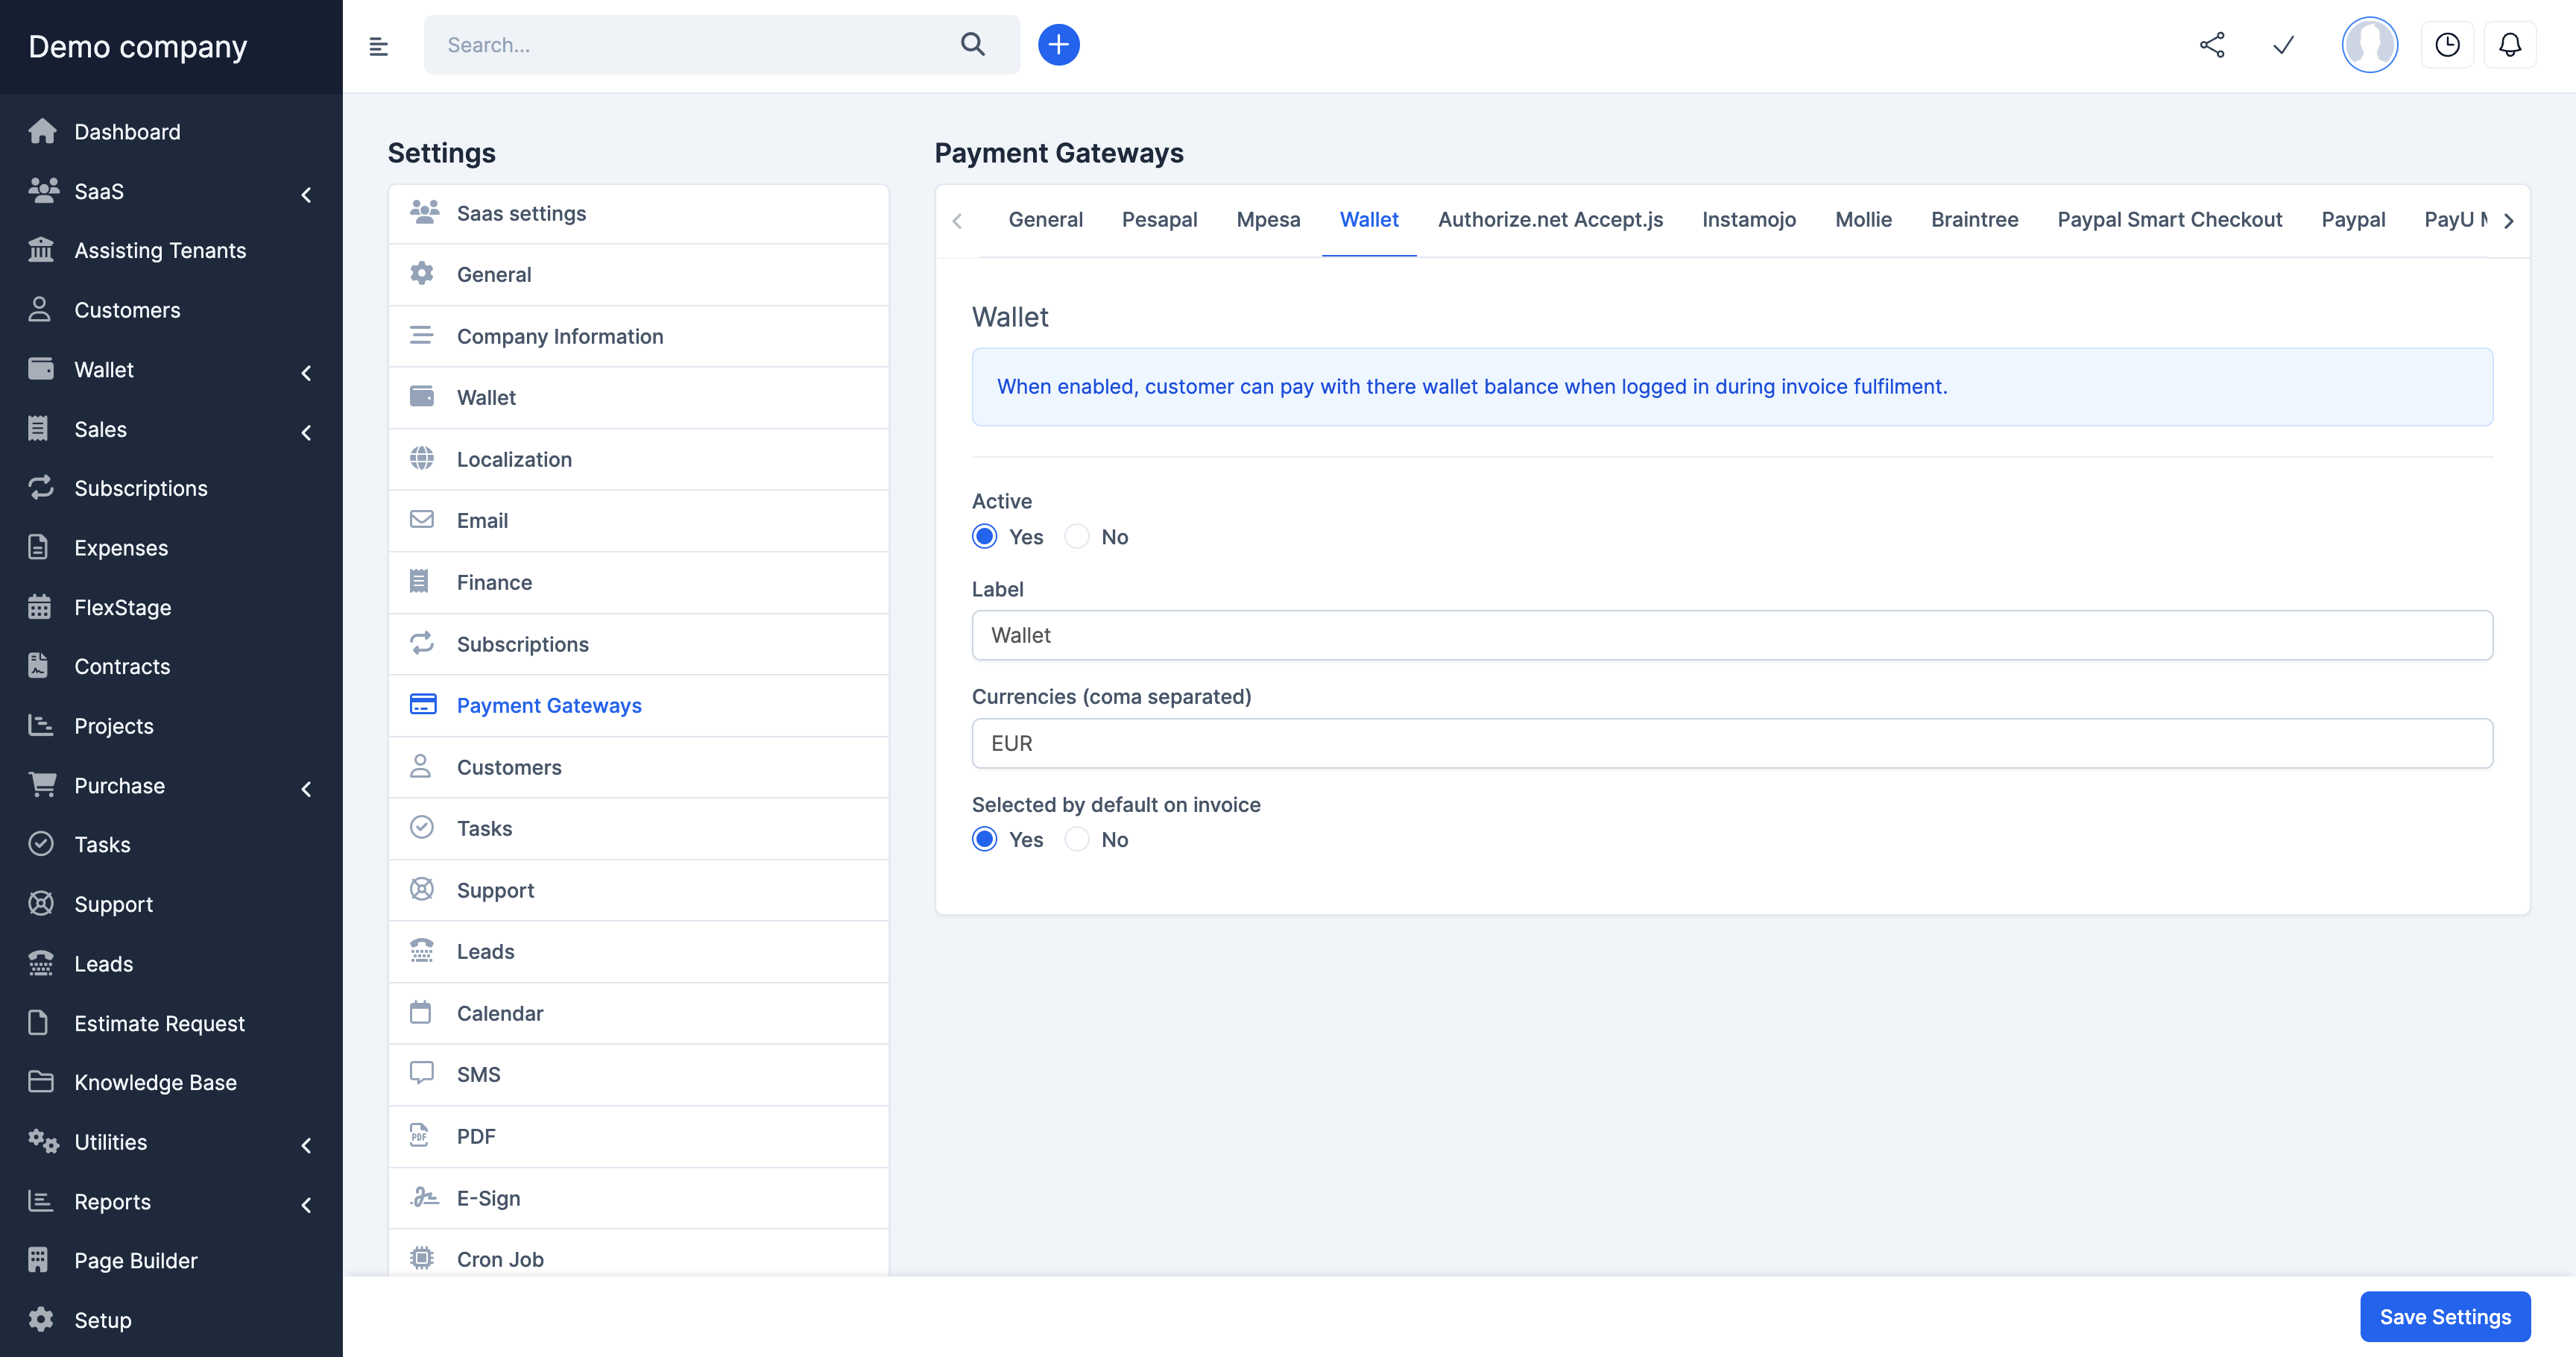Open the Cron Job settings item
2576x1357 pixels.
[x=500, y=1259]
